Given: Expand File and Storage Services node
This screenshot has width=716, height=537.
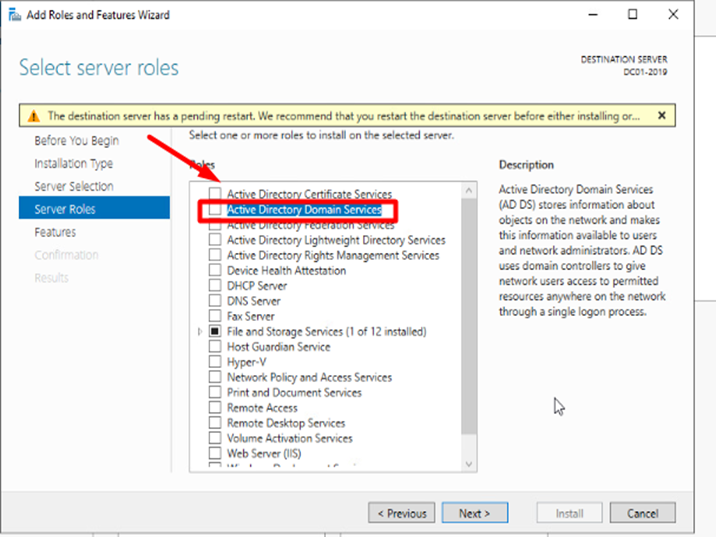Looking at the screenshot, I should point(201,332).
